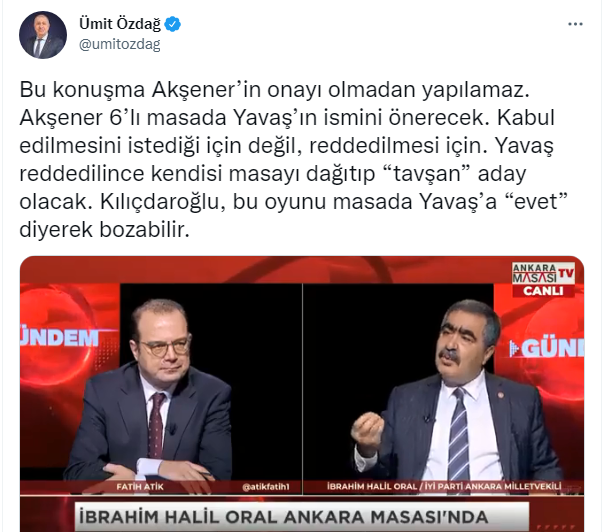Open the @umitozdag handle link
Viewport: 615px width, 532px height.
(x=120, y=44)
